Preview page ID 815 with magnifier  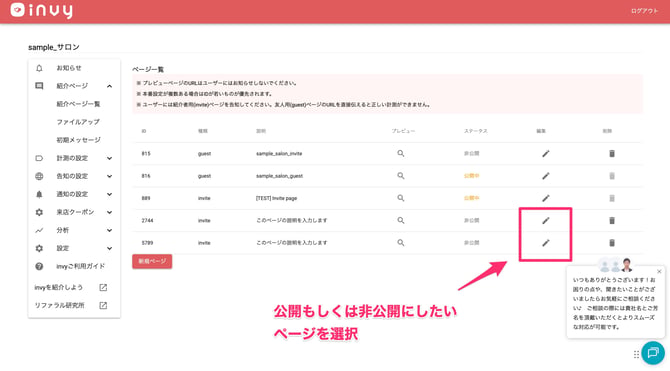(x=400, y=153)
